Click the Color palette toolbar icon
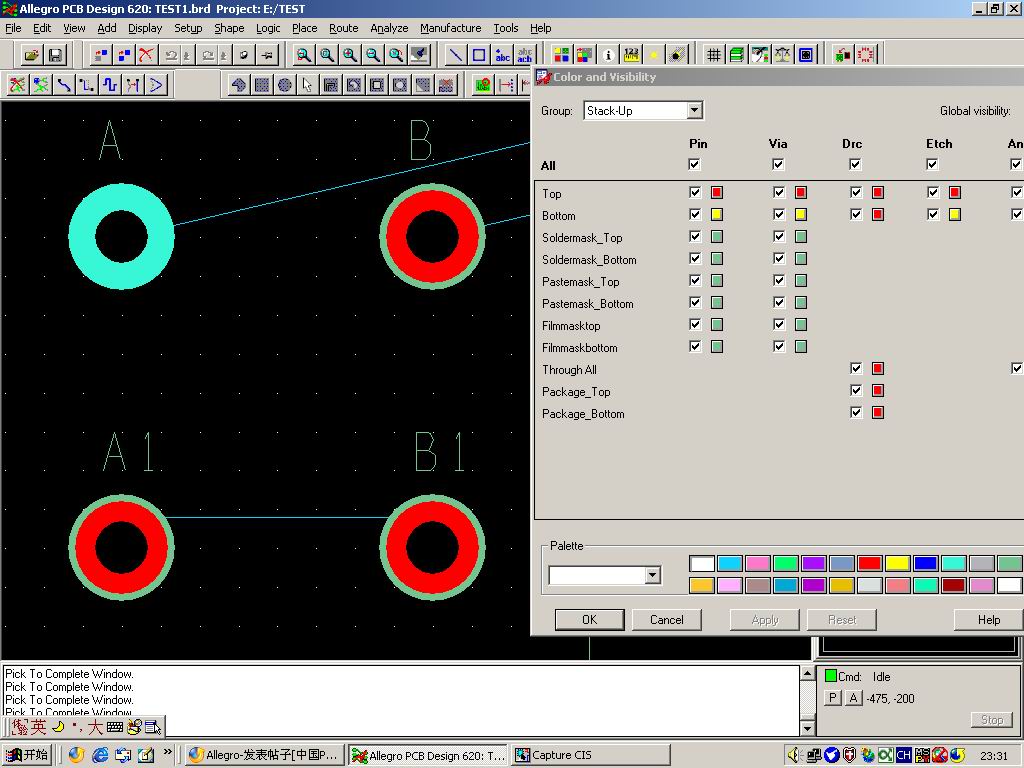1024x768 pixels. (x=561, y=55)
